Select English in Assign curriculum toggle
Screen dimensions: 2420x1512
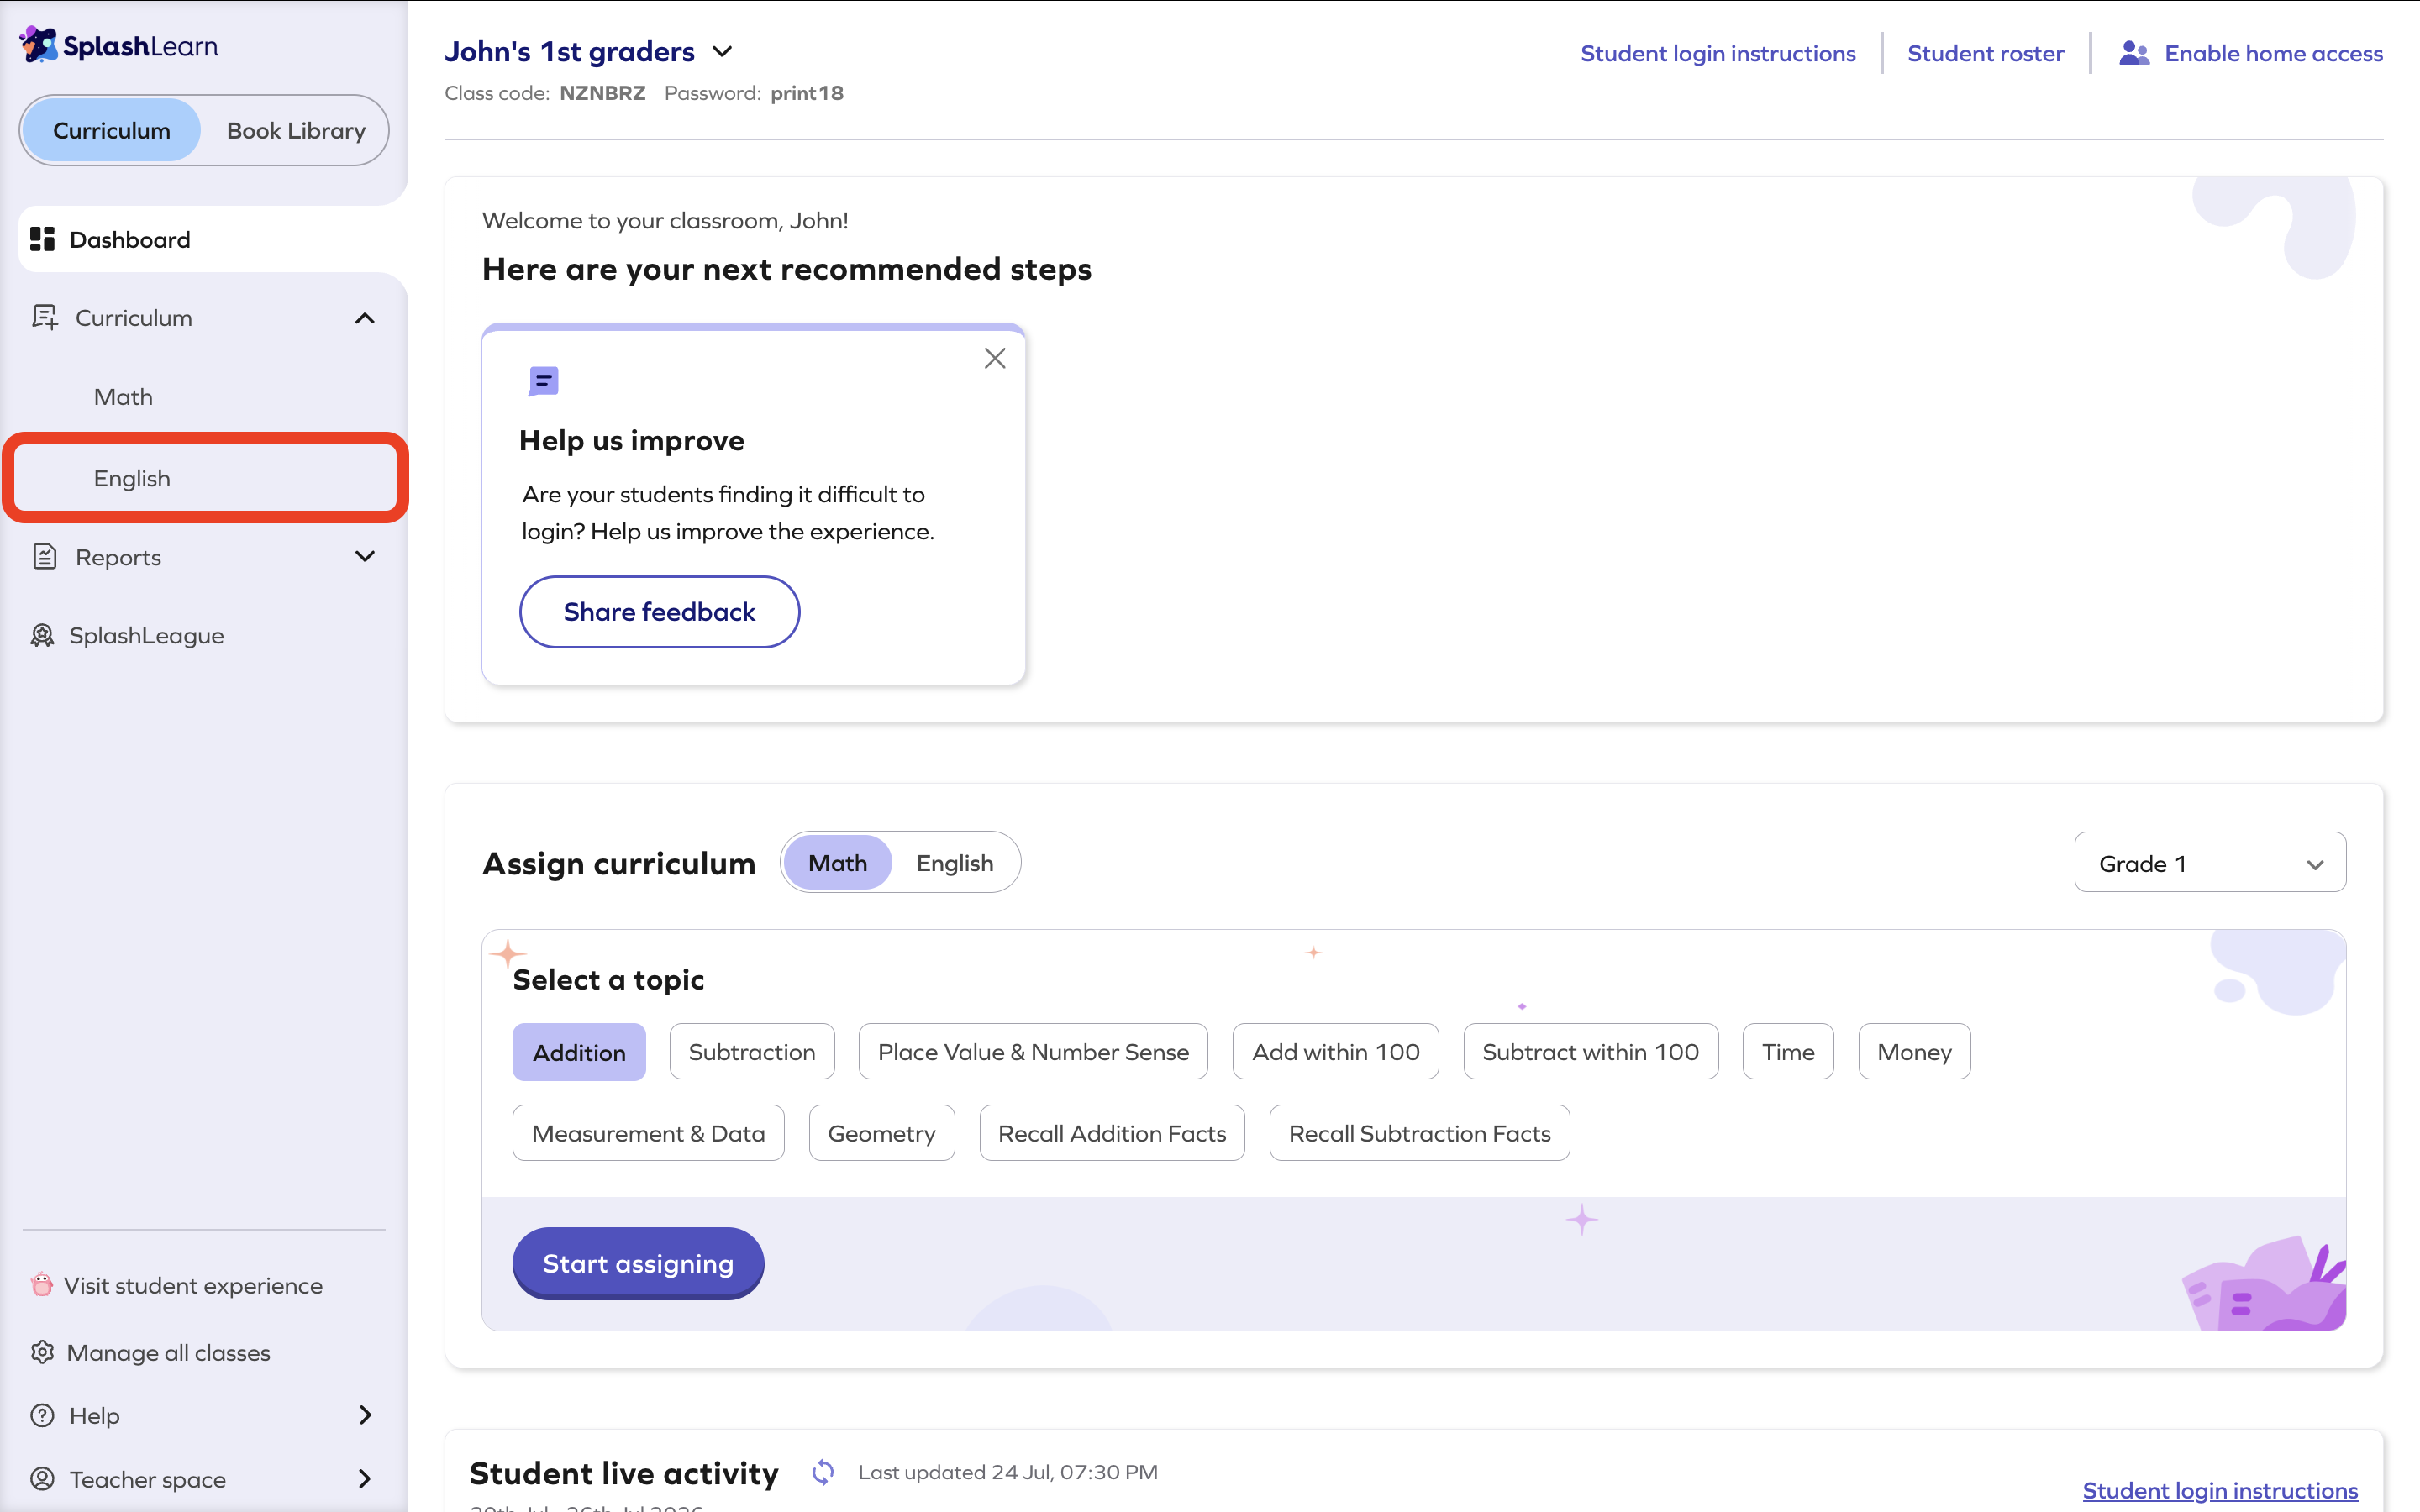pyautogui.click(x=955, y=862)
